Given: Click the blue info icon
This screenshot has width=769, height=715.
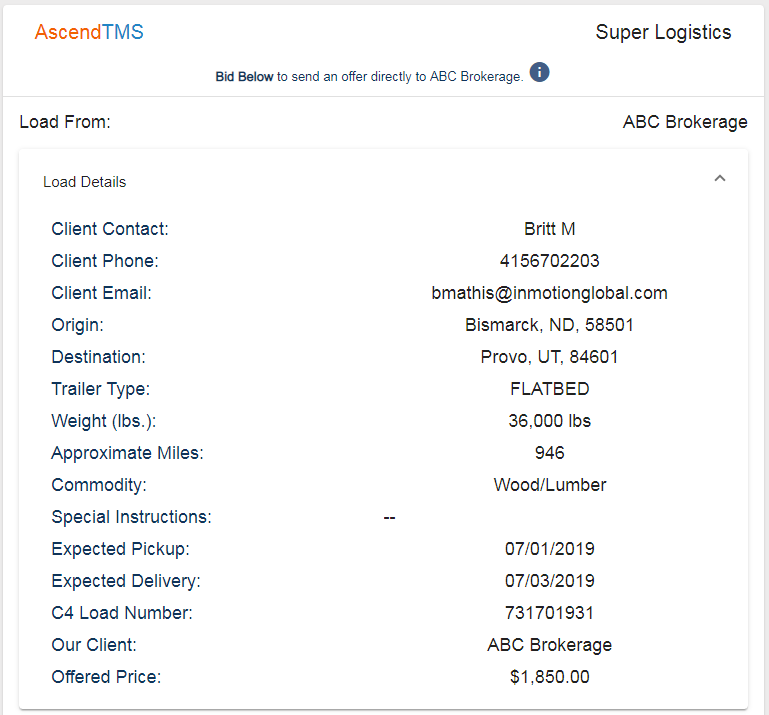Looking at the screenshot, I should tap(539, 73).
